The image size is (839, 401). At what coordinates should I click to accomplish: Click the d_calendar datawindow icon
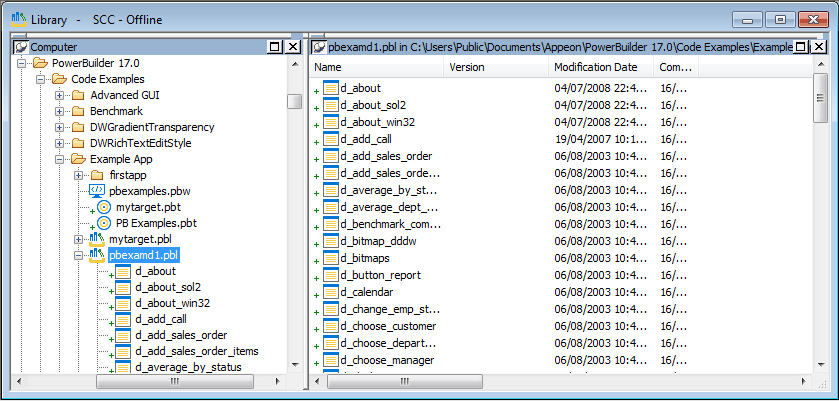coord(331,292)
